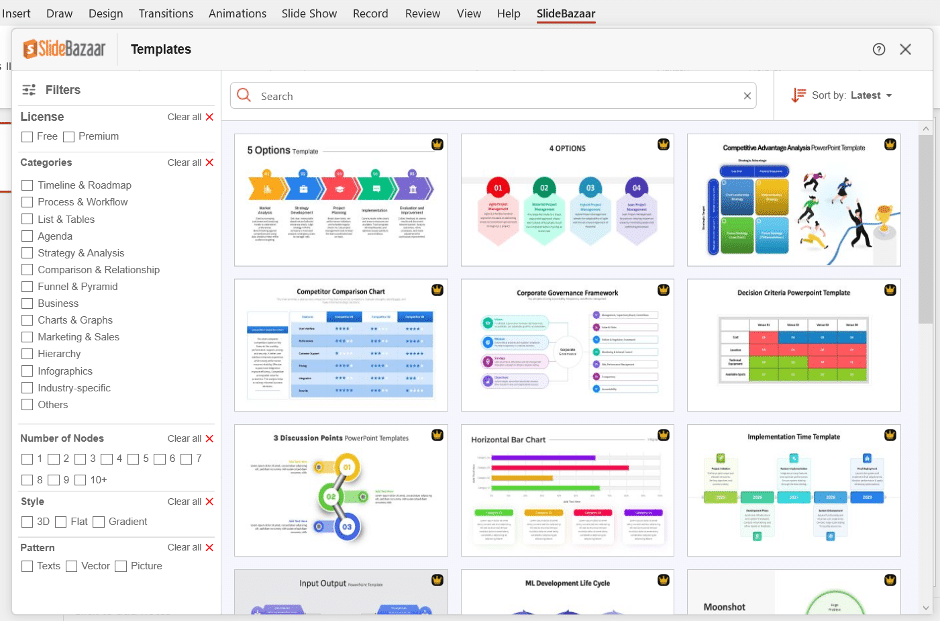The width and height of the screenshot is (941, 622).
Task: Click crown on Decision Criteria template
Action: pyautogui.click(x=890, y=290)
